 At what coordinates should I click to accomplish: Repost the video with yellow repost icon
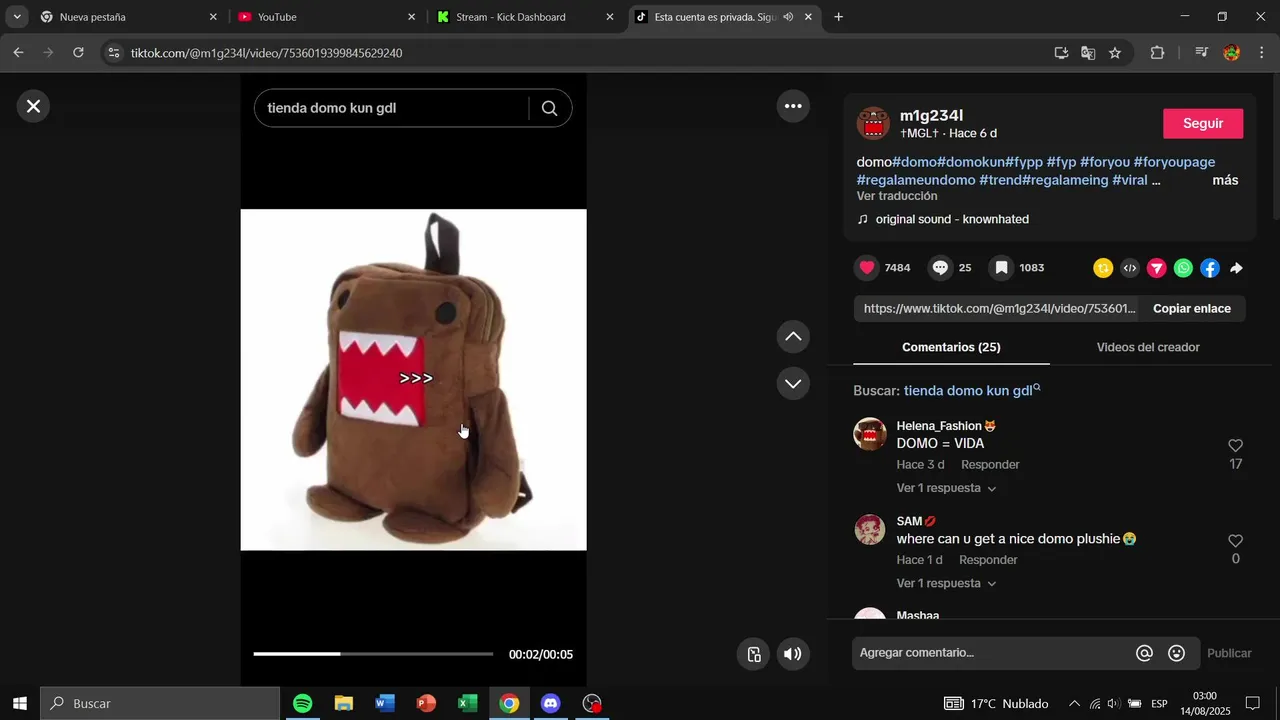point(1103,268)
